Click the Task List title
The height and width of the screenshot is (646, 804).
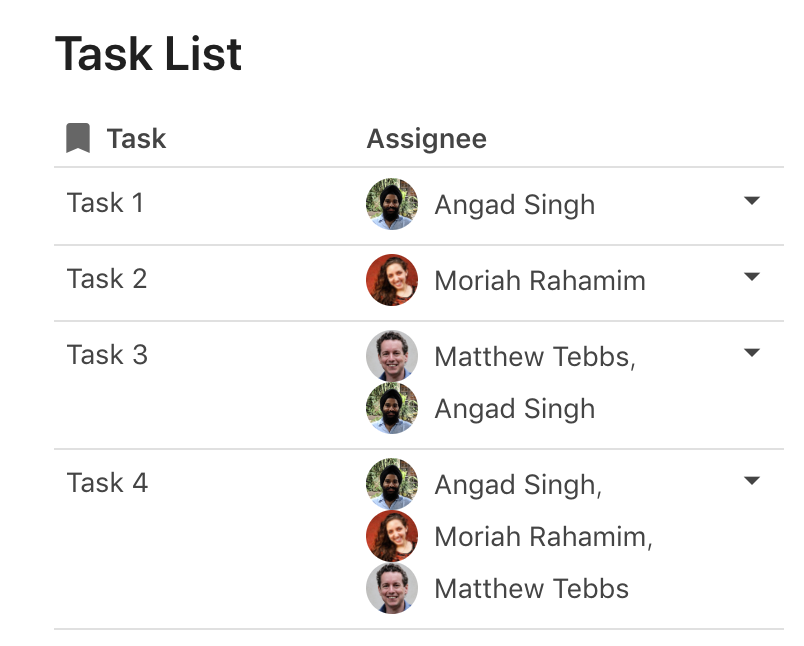(148, 53)
